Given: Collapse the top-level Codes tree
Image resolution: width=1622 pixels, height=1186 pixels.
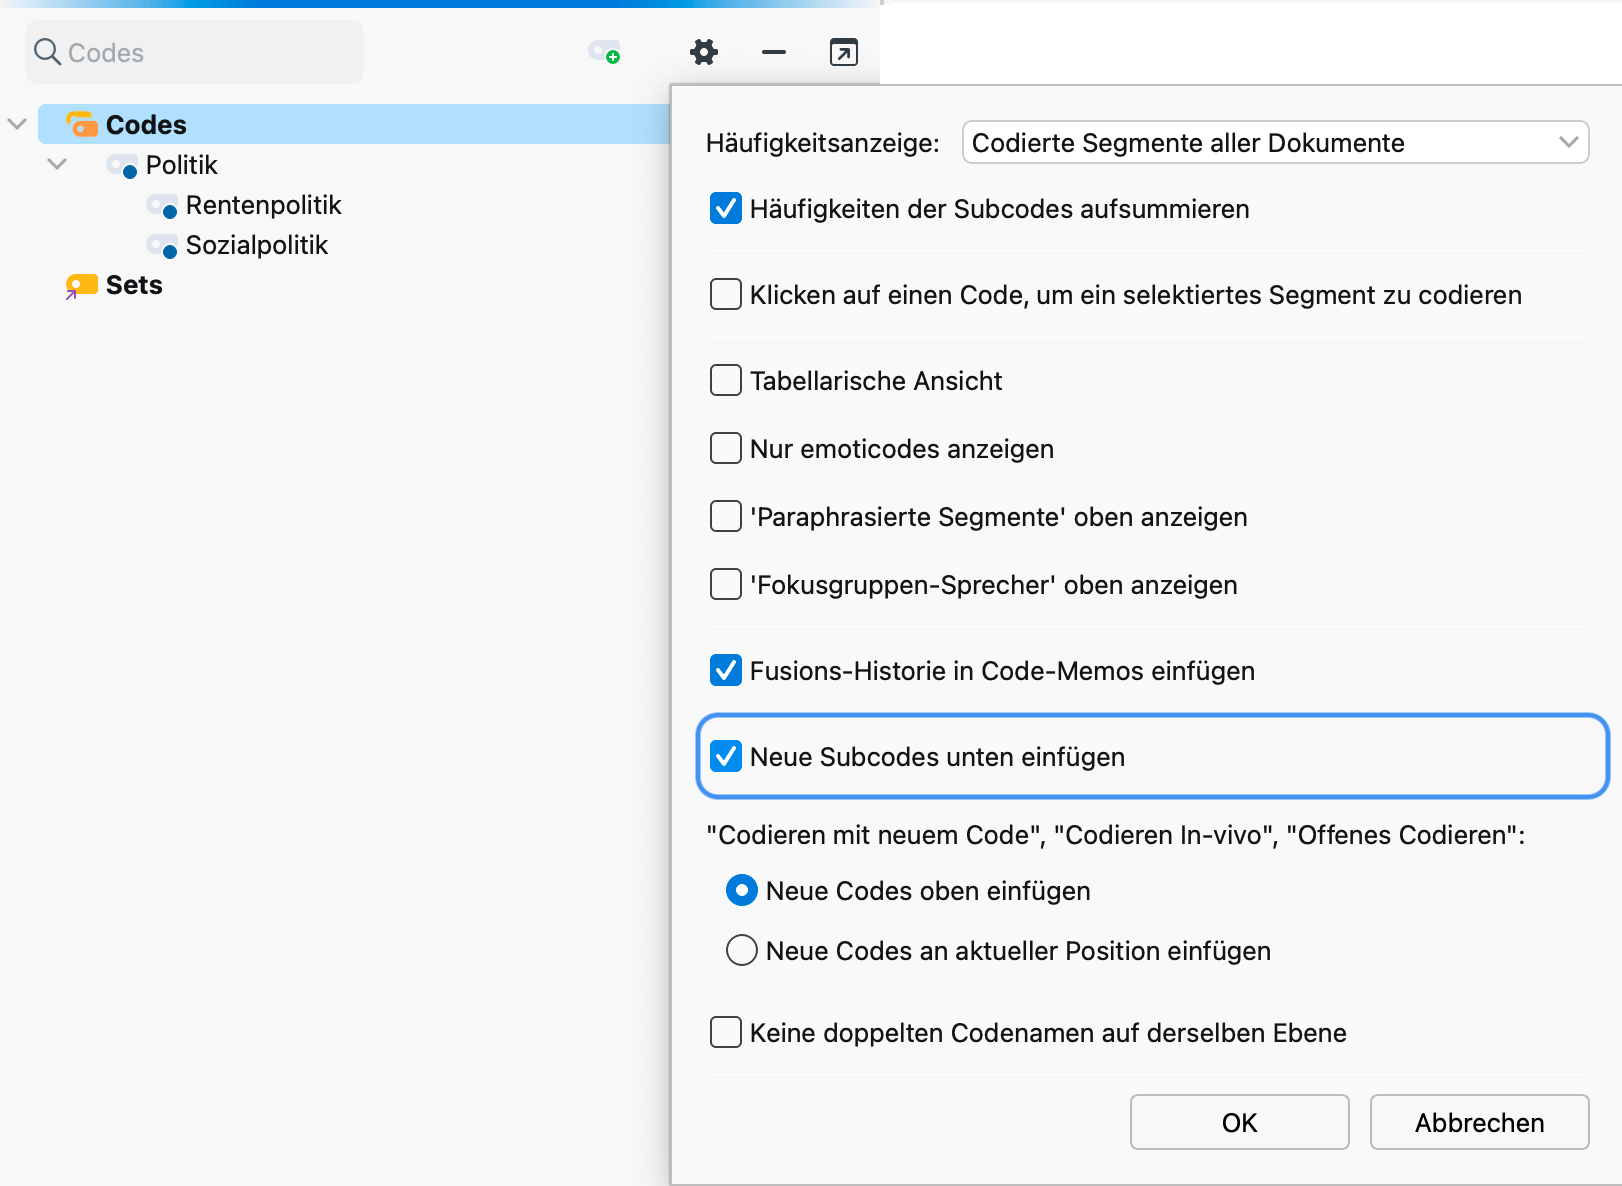Looking at the screenshot, I should [17, 124].
